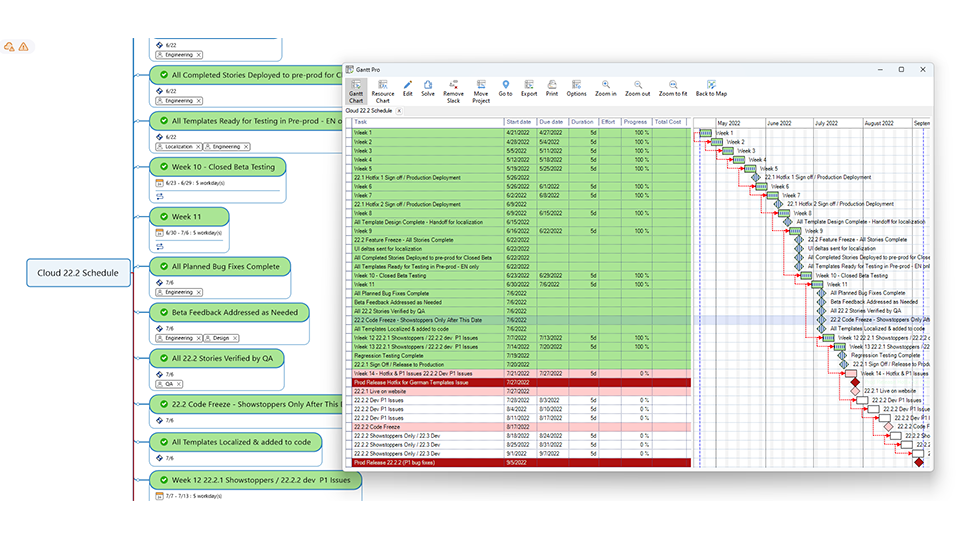The width and height of the screenshot is (960, 540).
Task: Click progress '0 %' in Week 14 row
Action: (644, 373)
